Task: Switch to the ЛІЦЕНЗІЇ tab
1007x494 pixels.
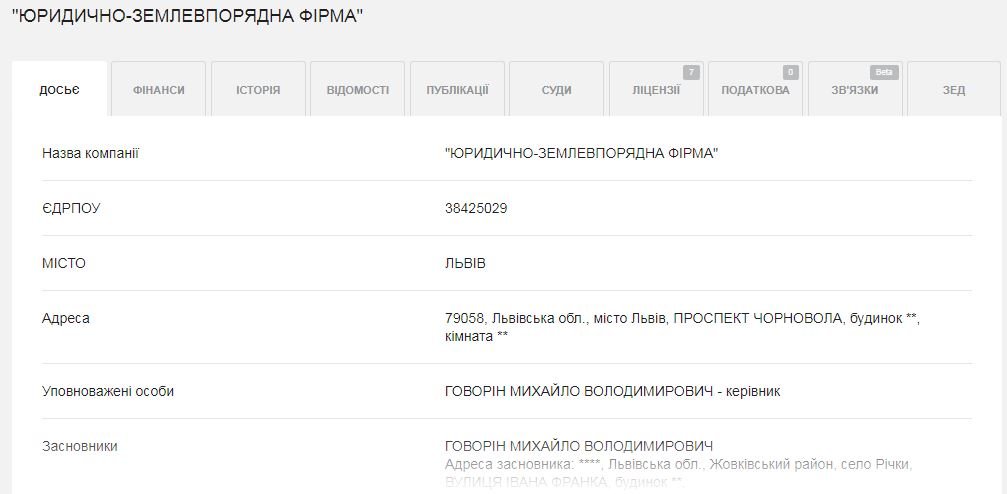Action: point(656,89)
